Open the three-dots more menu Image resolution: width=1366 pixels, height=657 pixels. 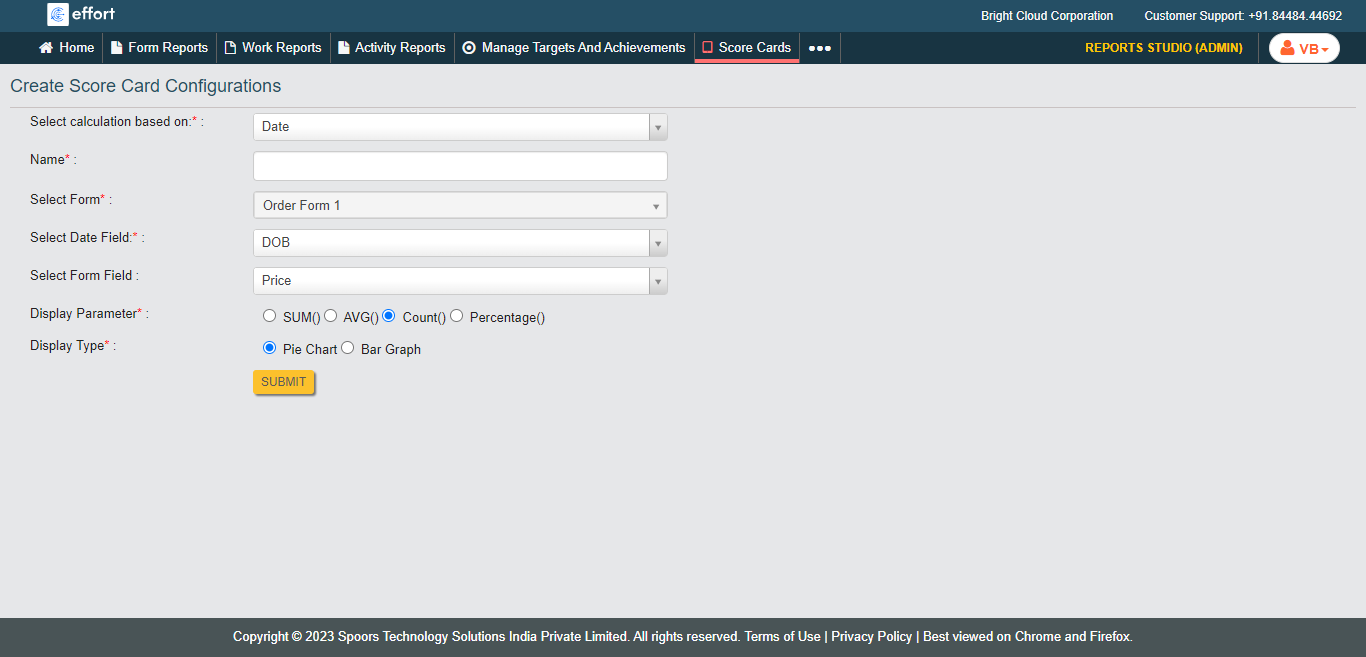coord(820,48)
